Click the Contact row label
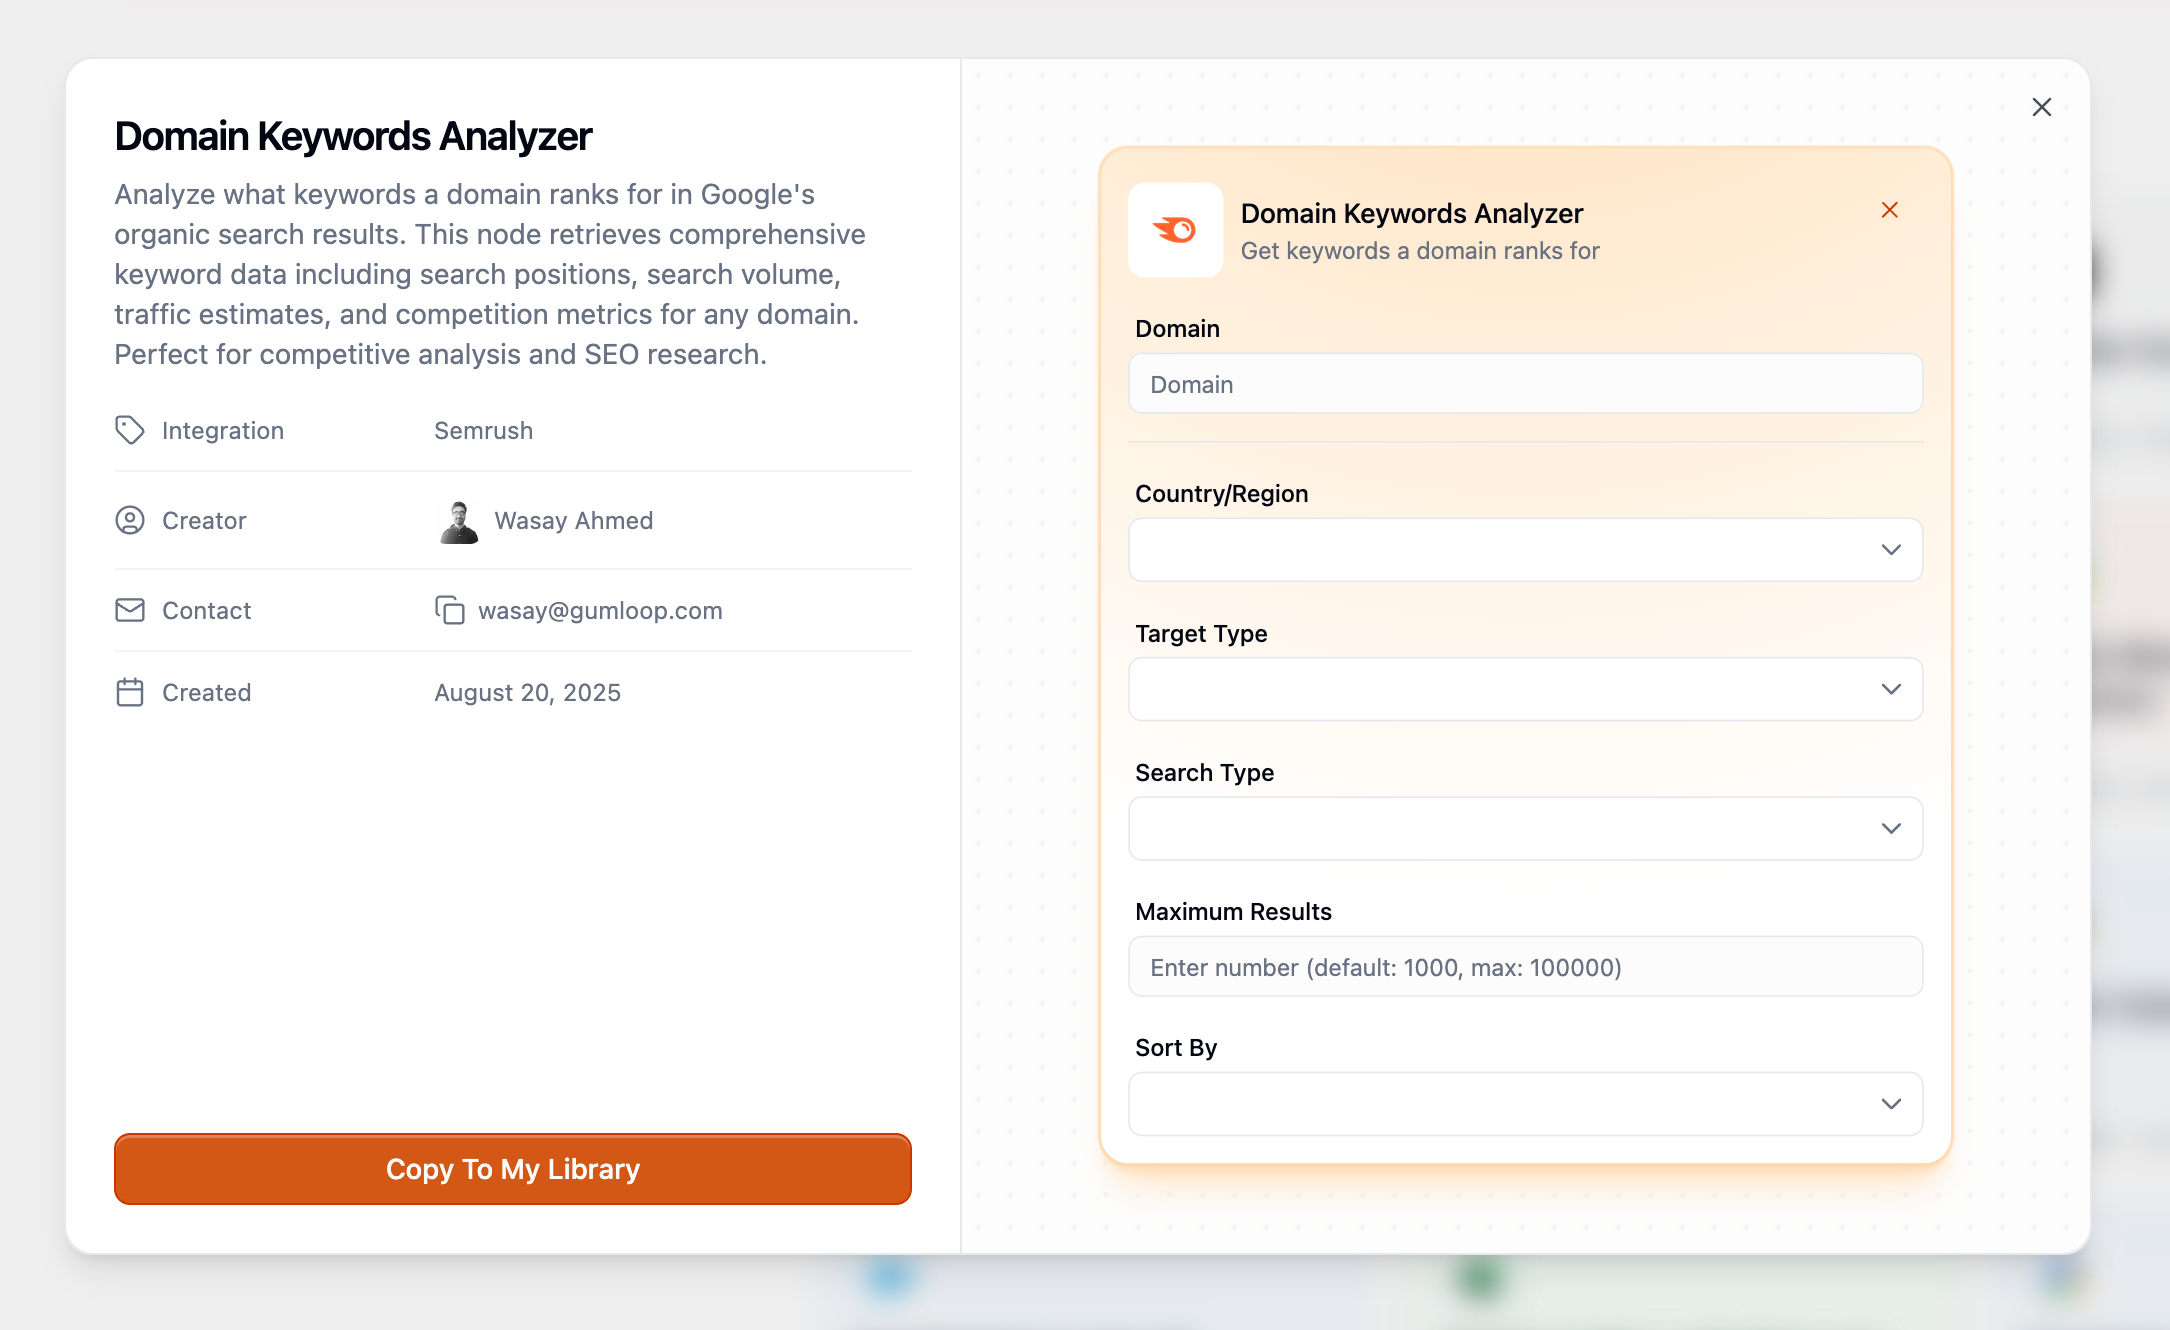This screenshot has height=1330, width=2170. 206,611
